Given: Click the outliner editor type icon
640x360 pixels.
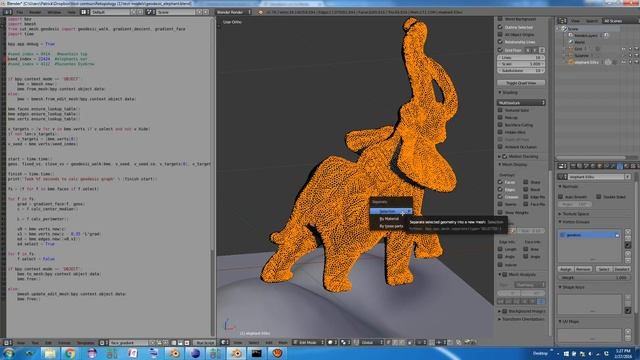Looking at the screenshot, I should point(562,20).
